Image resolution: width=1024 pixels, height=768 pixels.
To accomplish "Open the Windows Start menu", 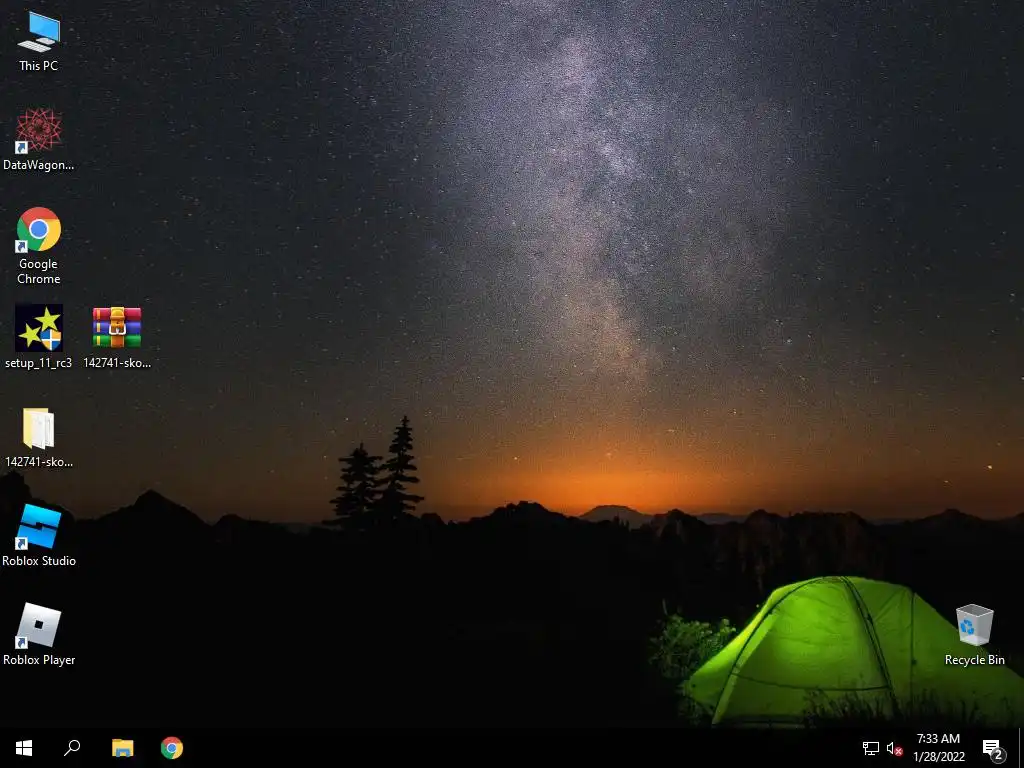I will click(x=24, y=748).
